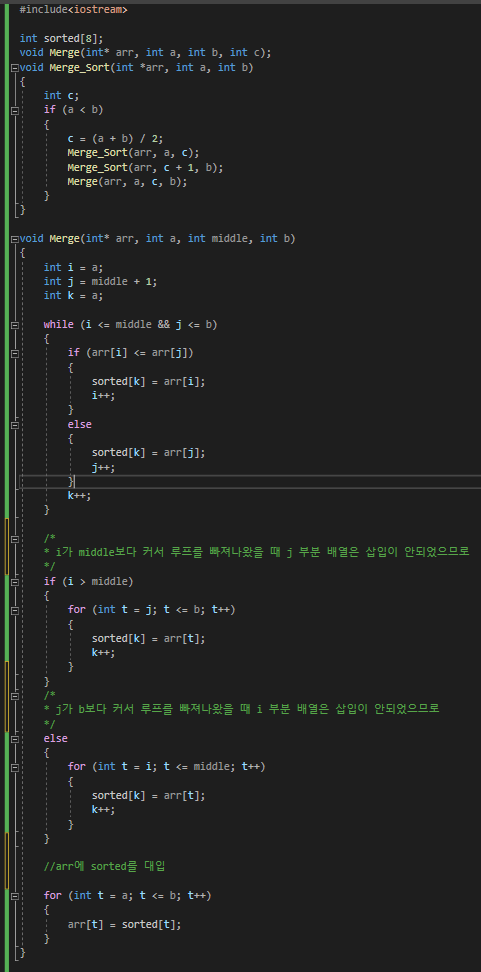Screen dimensions: 481x972
Task: Click the "c = (a + b) / 2;" line
Action: [x=115, y=138]
